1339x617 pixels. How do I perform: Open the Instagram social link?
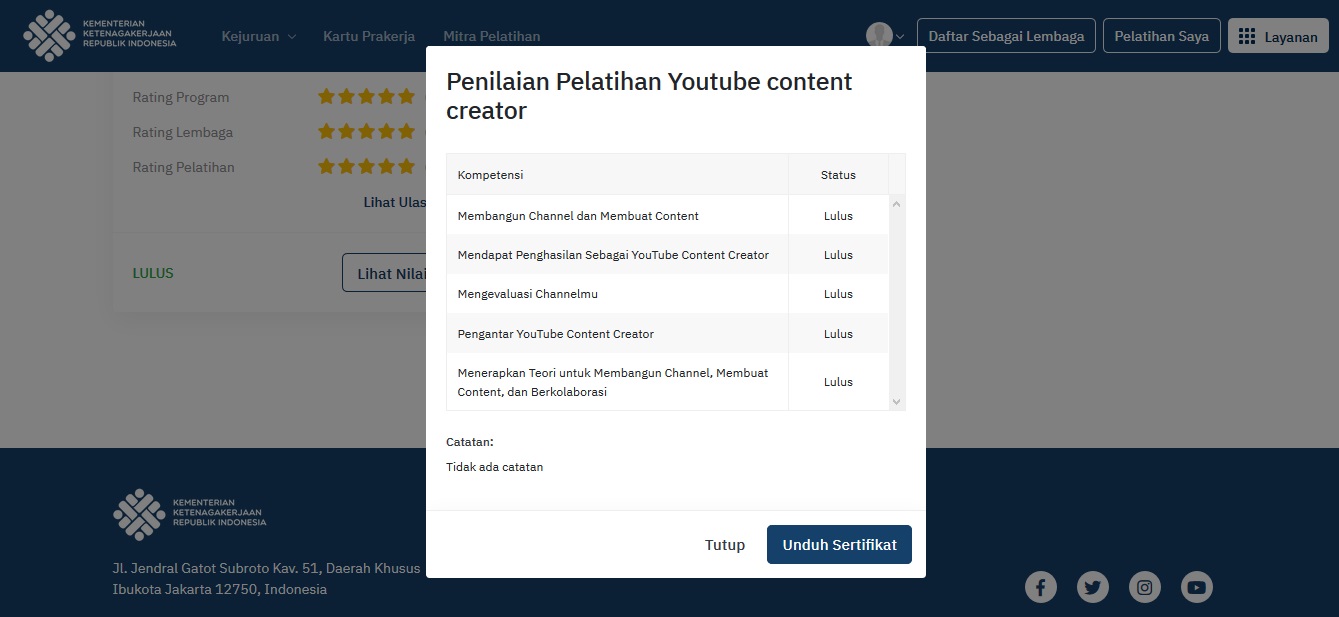pos(1145,587)
